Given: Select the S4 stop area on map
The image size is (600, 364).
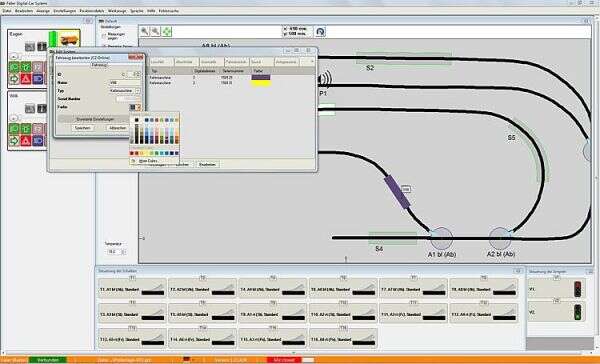Looking at the screenshot, I should [393, 238].
